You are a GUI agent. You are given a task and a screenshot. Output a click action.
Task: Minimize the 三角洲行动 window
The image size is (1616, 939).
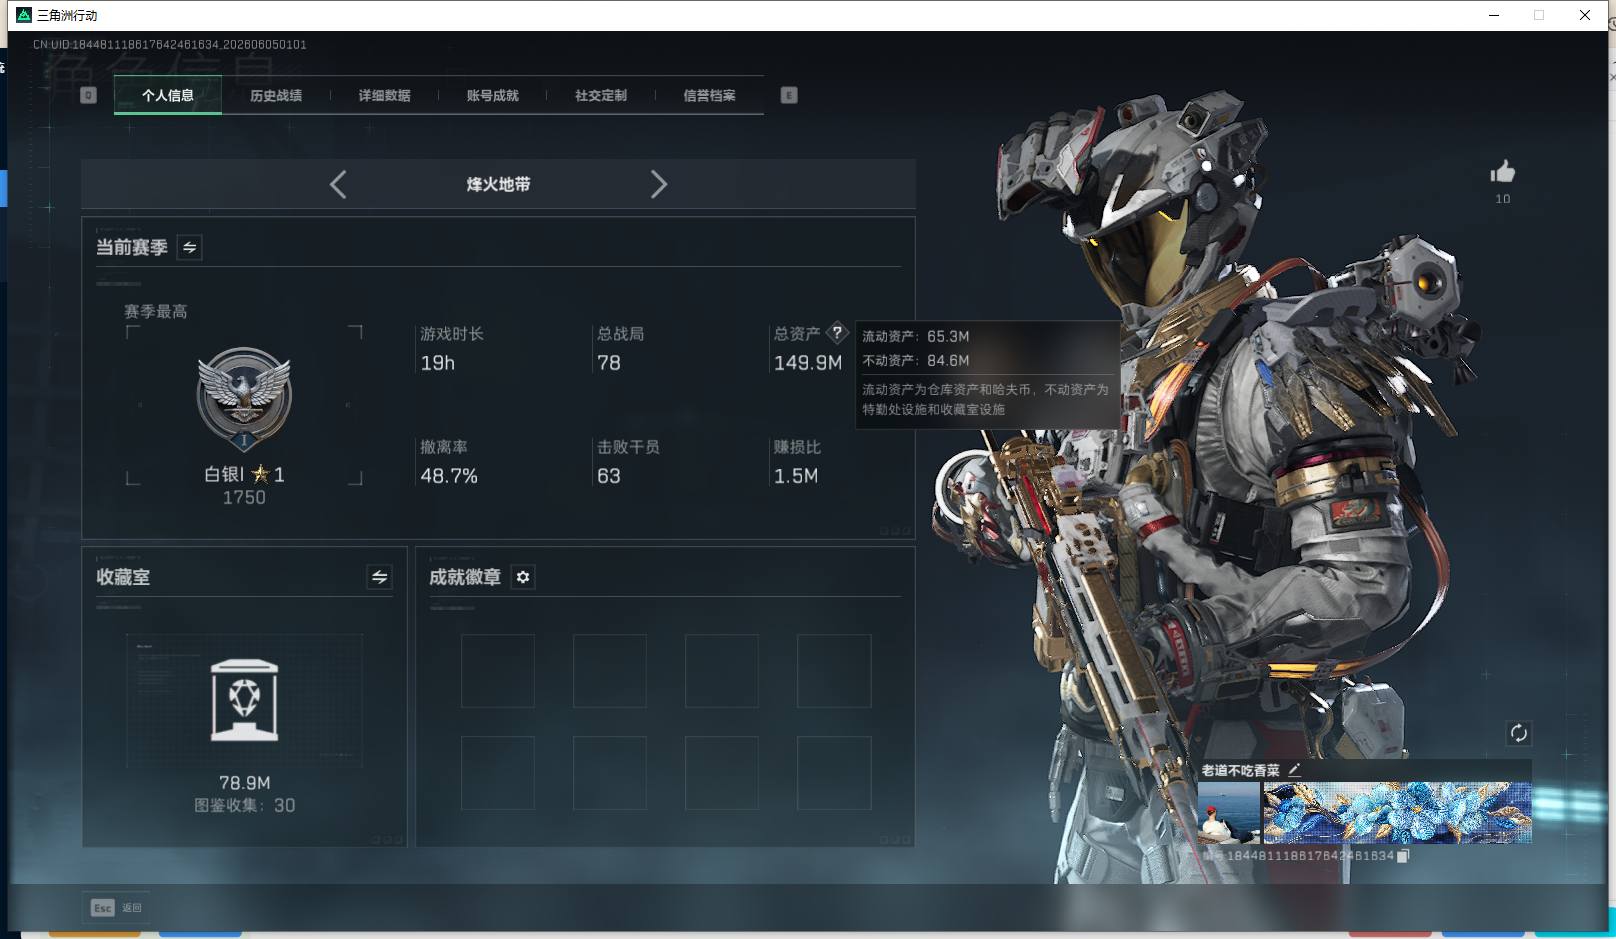[1494, 15]
